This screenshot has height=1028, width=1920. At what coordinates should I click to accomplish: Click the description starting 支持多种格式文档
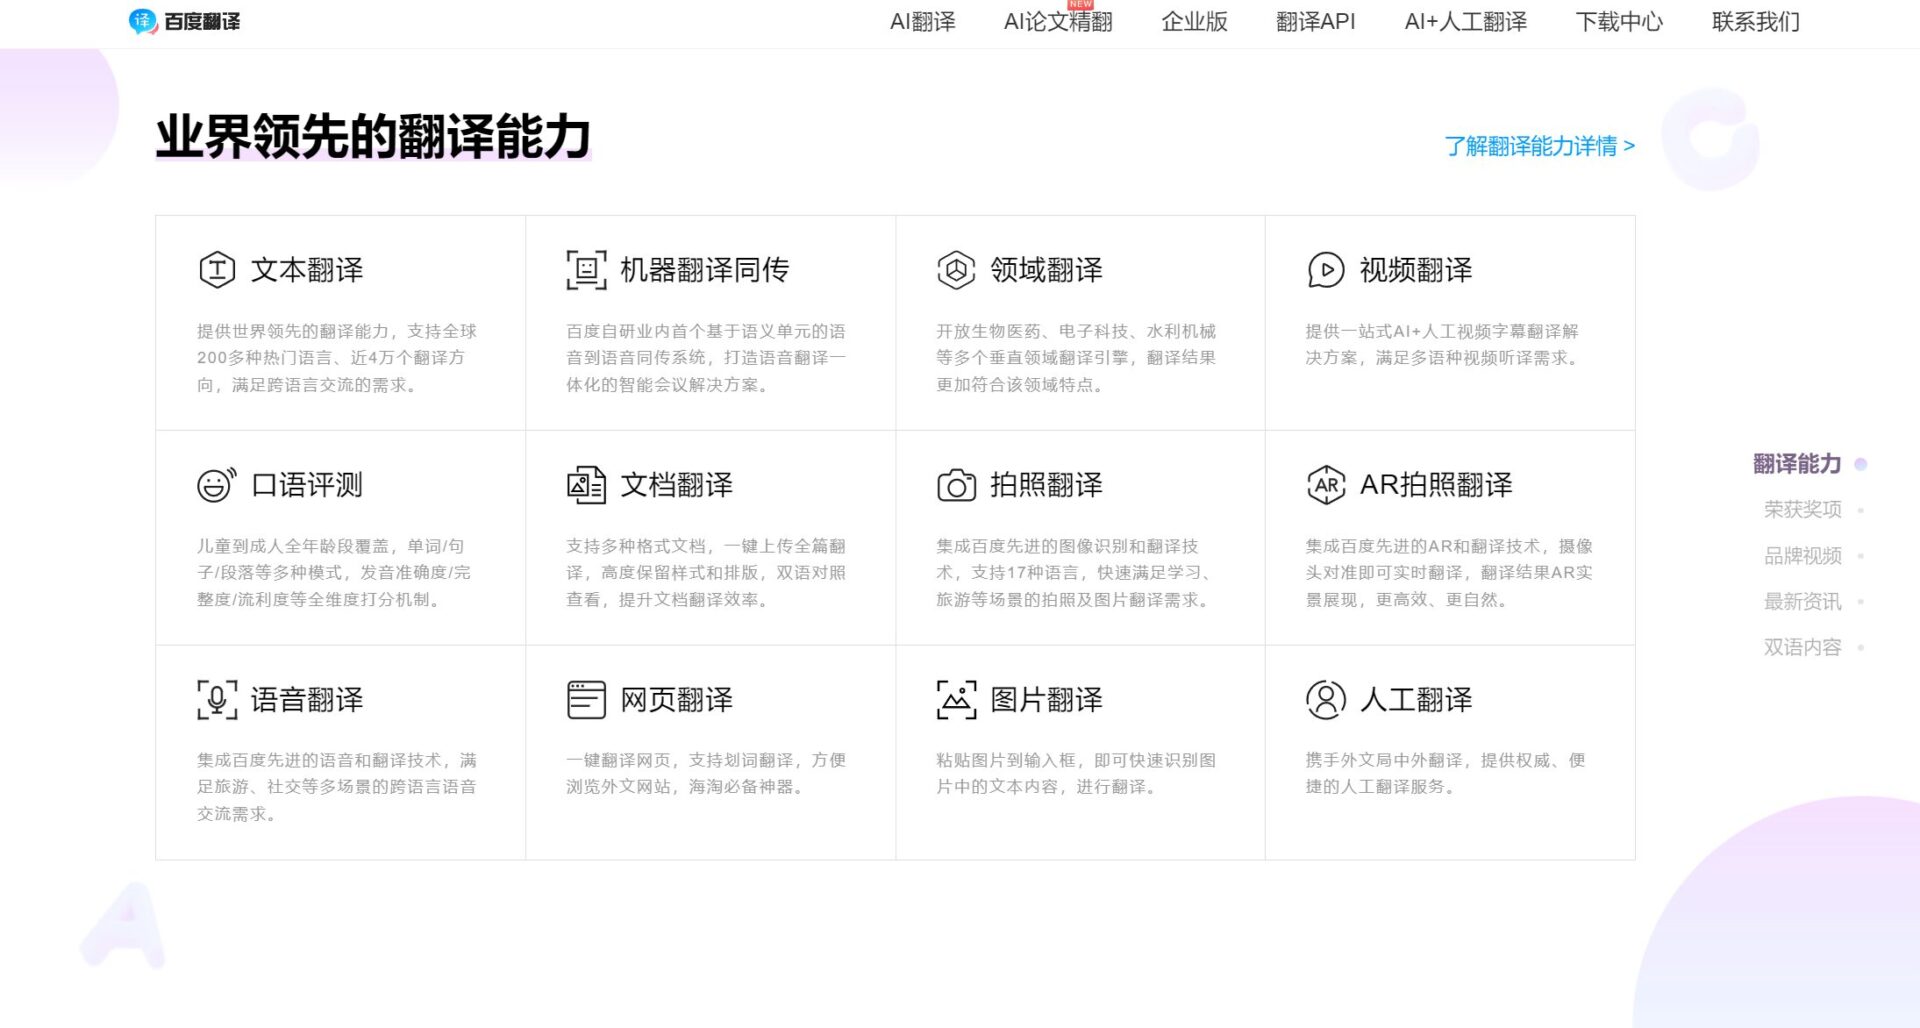tap(706, 573)
